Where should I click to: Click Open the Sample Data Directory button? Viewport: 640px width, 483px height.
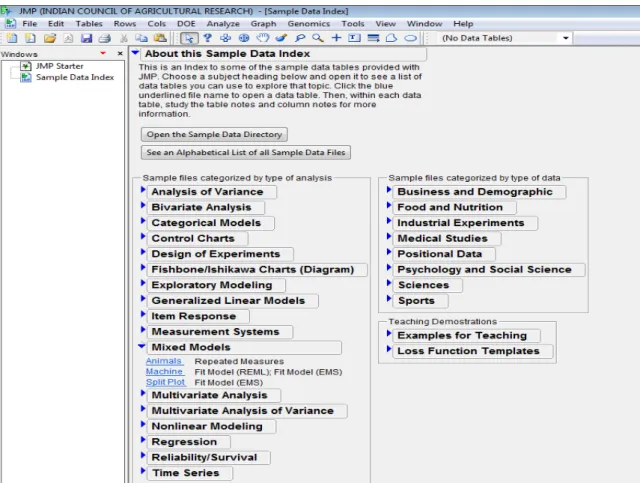[x=214, y=134]
